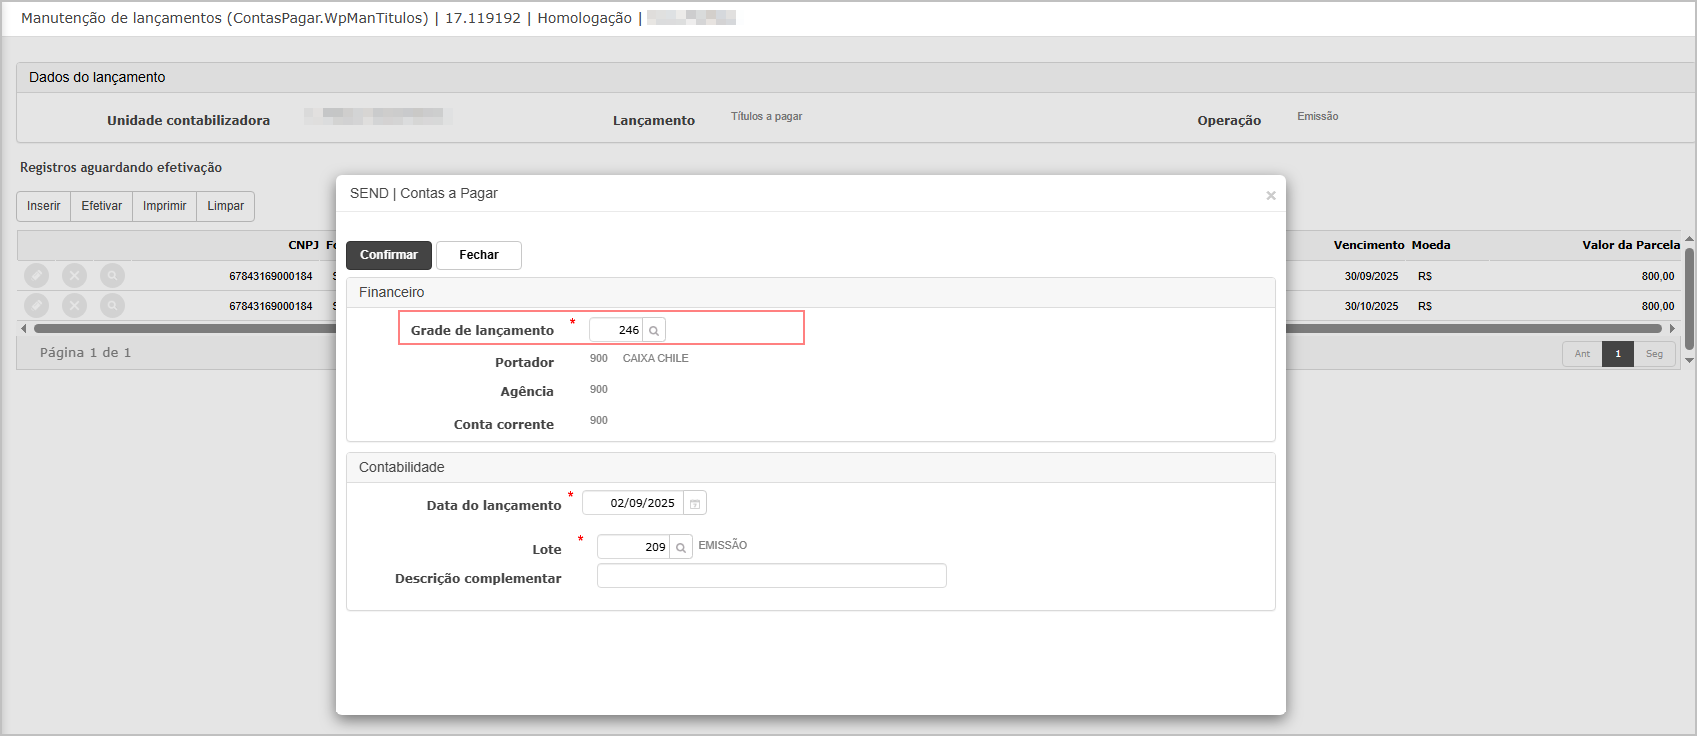Viewport: 1697px width, 736px height.
Task: Open the Lote search lookup icon
Action: (x=681, y=547)
